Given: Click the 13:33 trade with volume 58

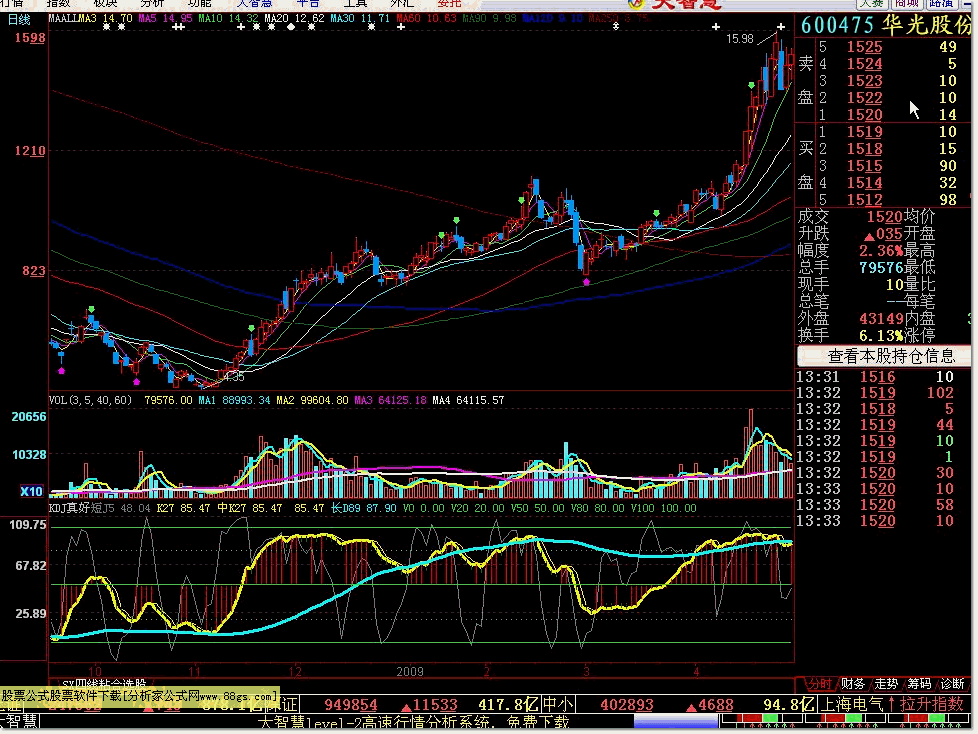Looking at the screenshot, I should tap(876, 505).
